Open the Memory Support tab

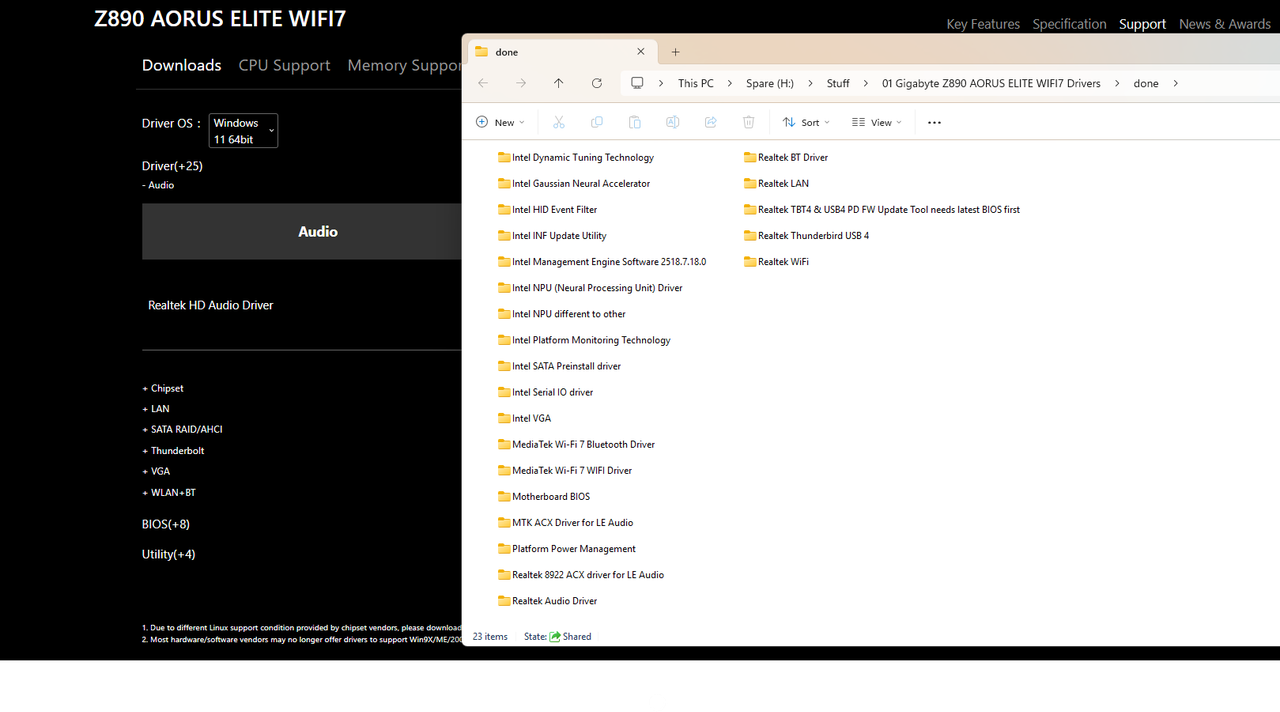[x=404, y=65]
